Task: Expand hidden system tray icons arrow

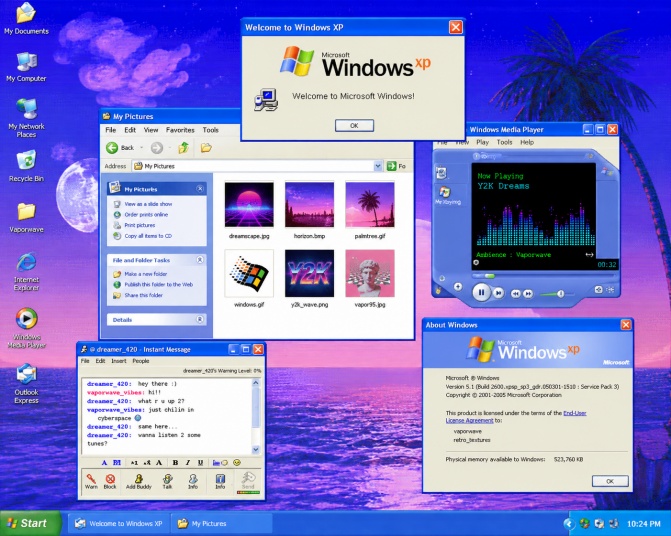Action: (x=569, y=524)
